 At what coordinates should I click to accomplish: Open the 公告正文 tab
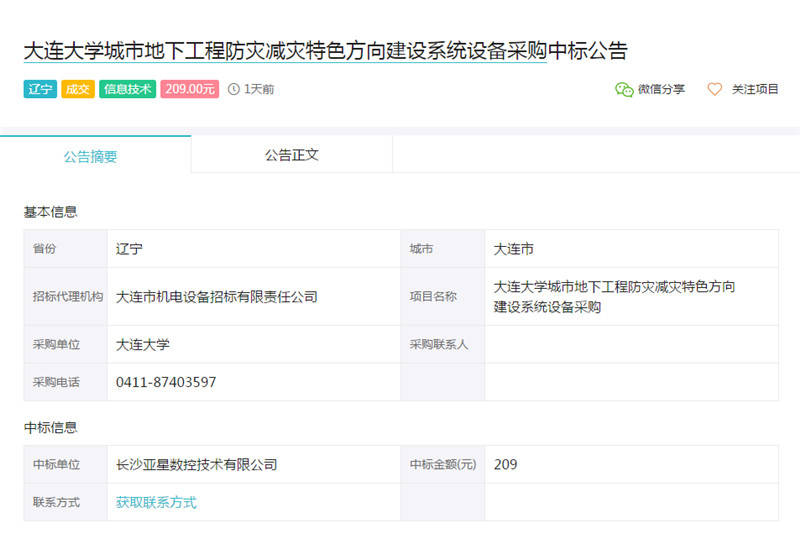(291, 155)
